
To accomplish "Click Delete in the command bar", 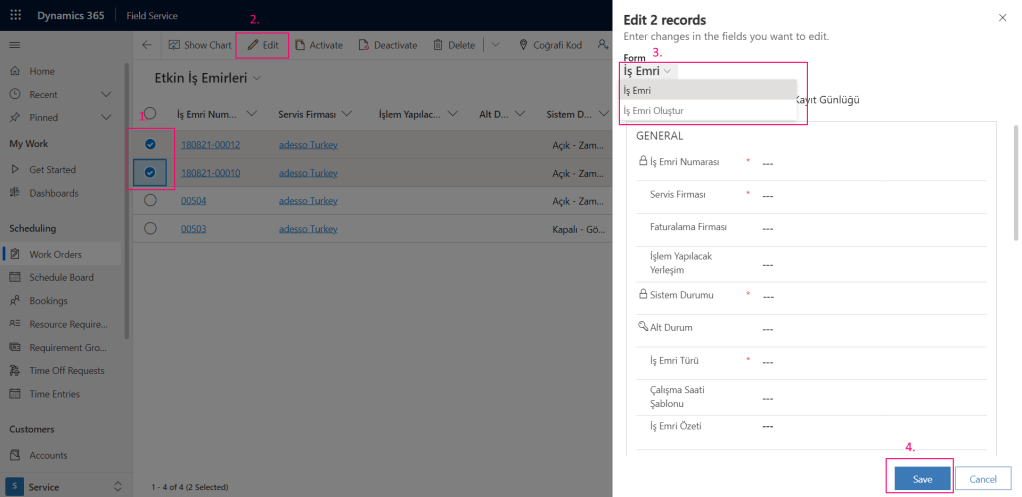I will coord(454,45).
